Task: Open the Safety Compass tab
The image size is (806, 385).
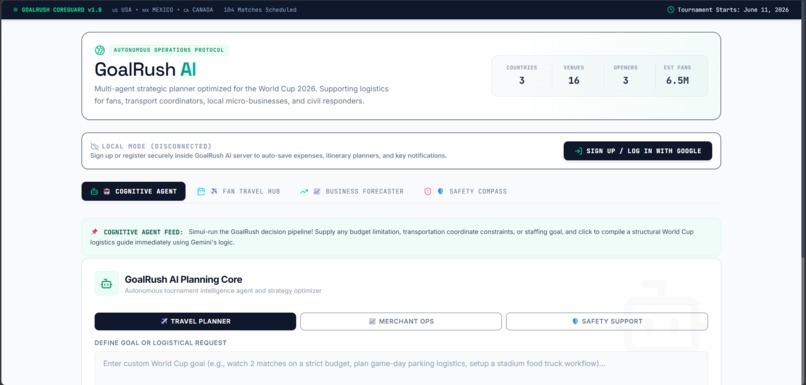Action: (466, 191)
